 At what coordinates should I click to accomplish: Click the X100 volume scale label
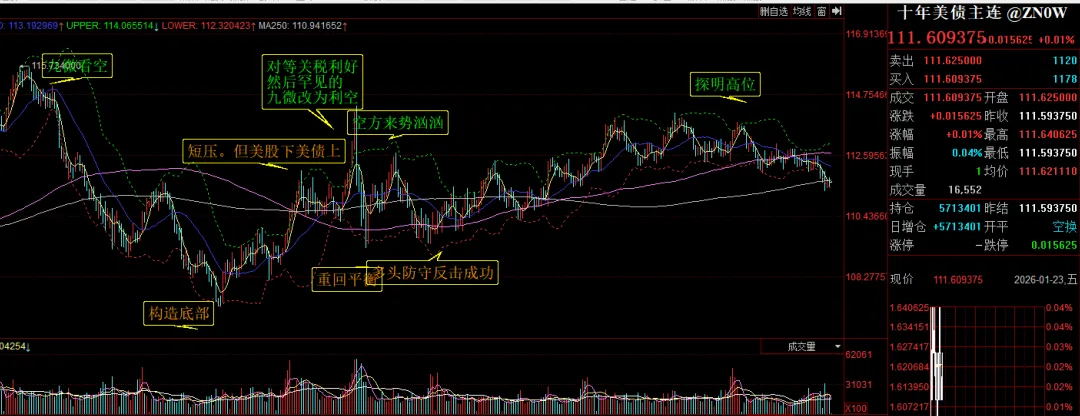click(857, 408)
